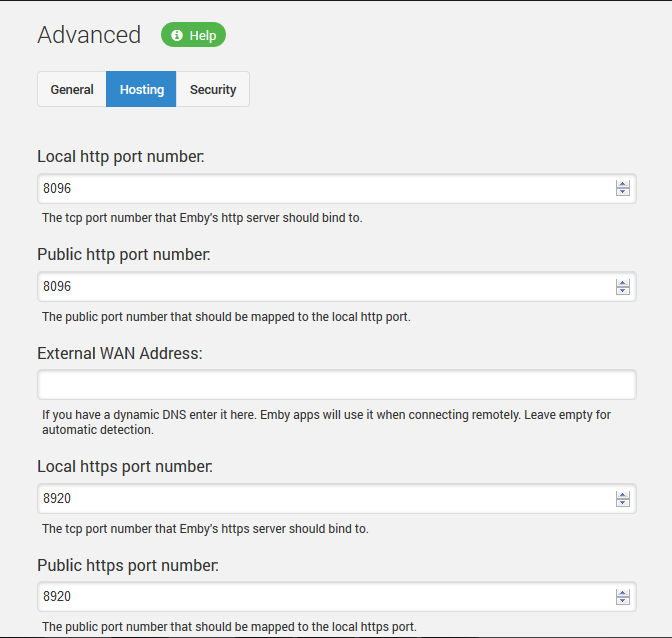Click the info icon in Help button
This screenshot has height=638, width=672.
177,35
